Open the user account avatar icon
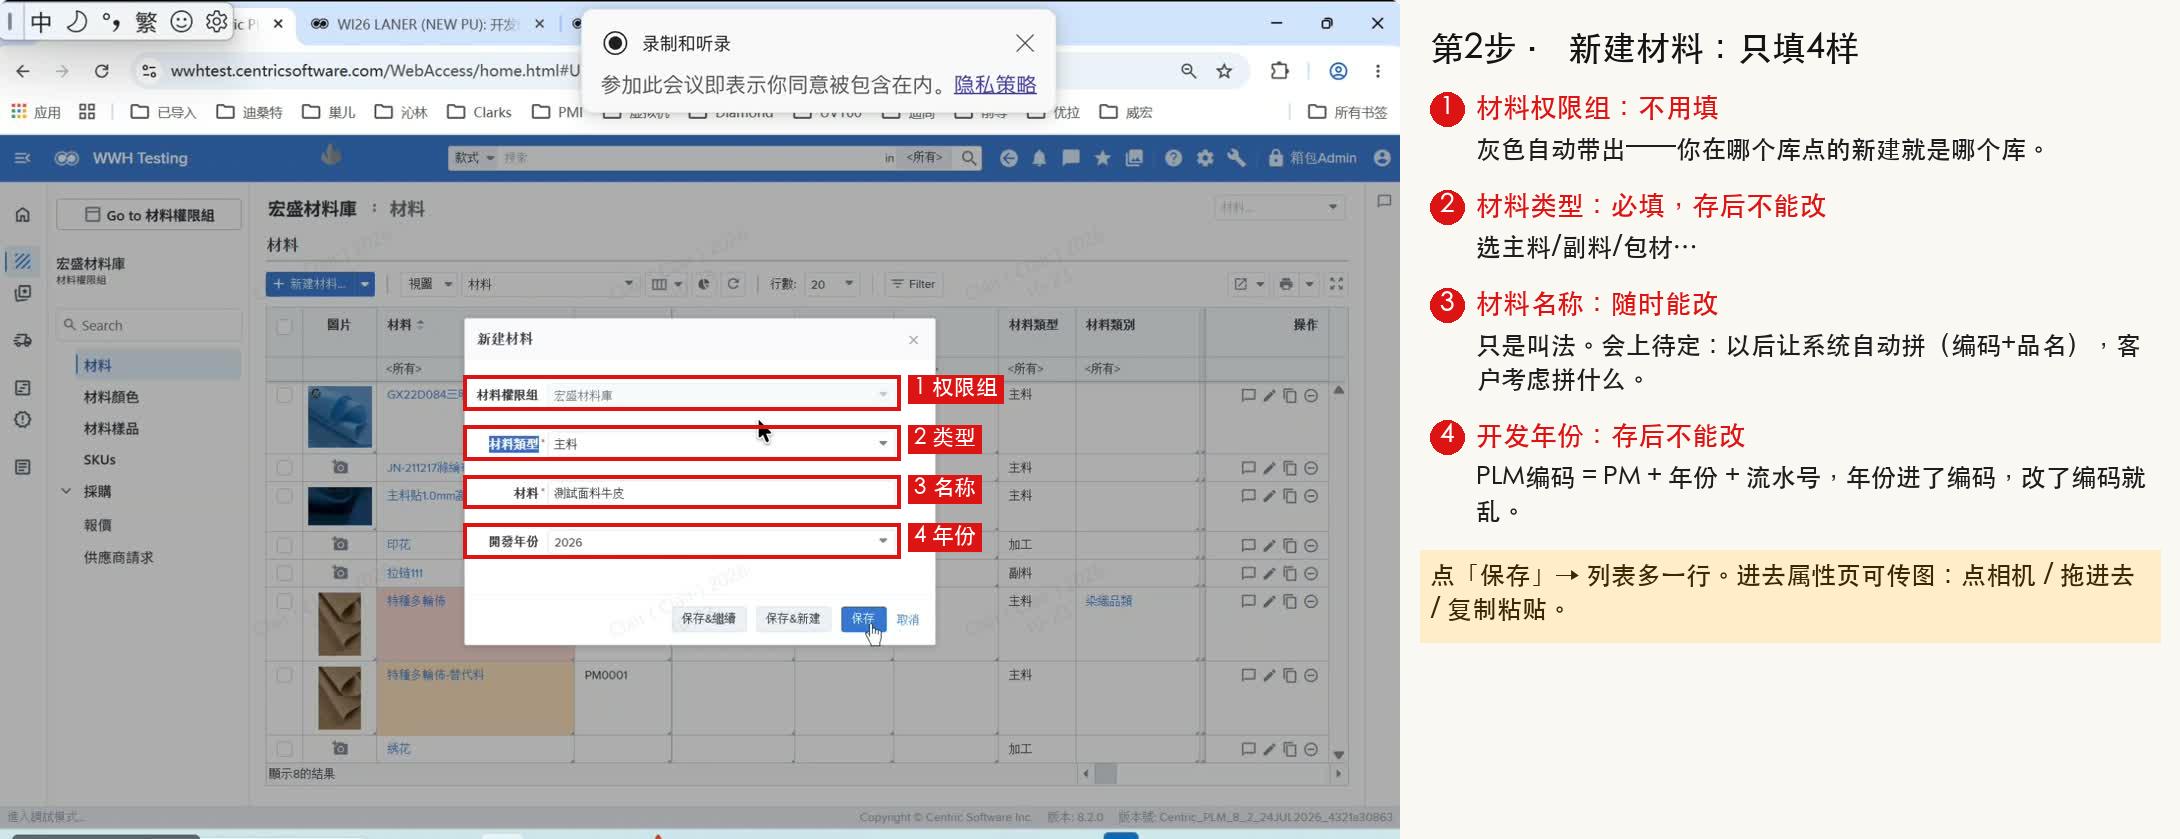Screen dimensions: 2180x839 (1382, 158)
